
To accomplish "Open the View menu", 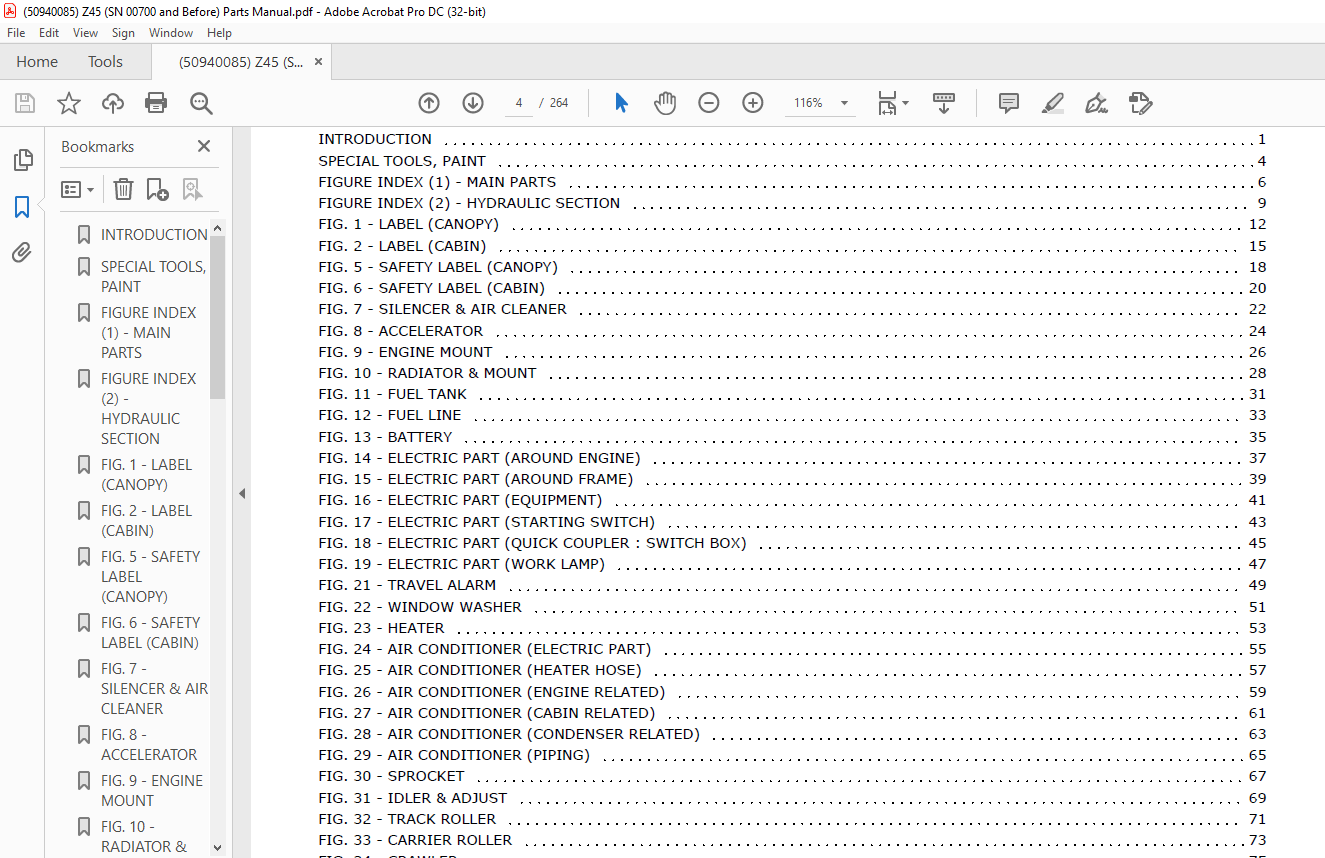I will 86,33.
